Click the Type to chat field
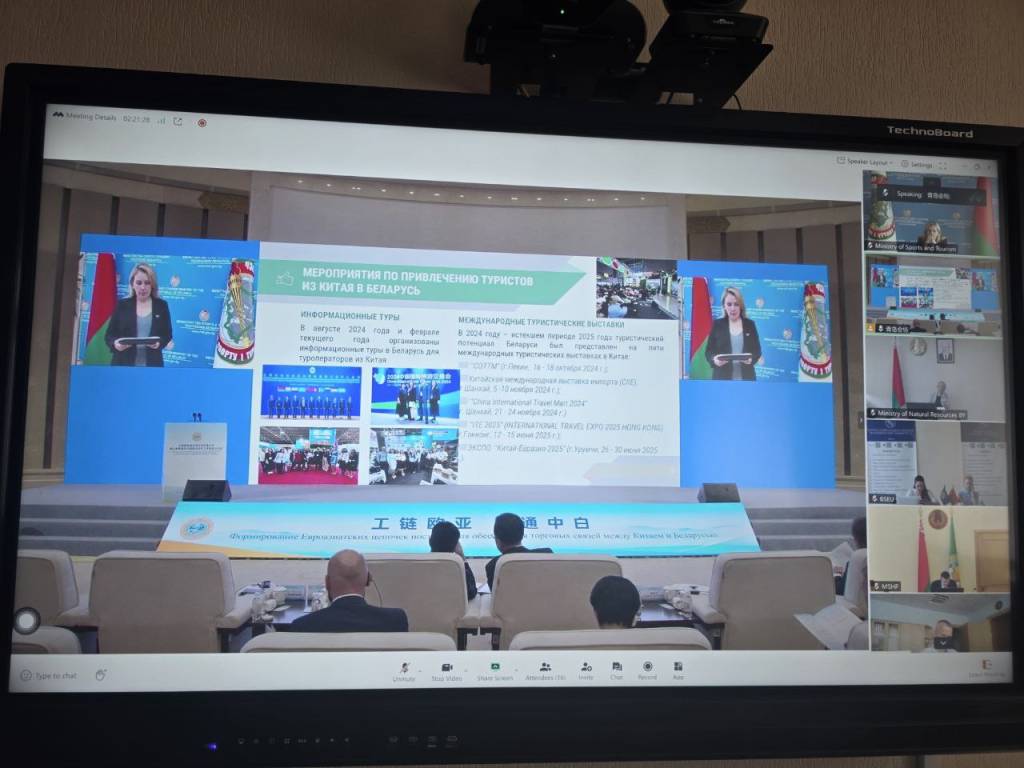Screen dimensions: 1024x768 [50, 675]
